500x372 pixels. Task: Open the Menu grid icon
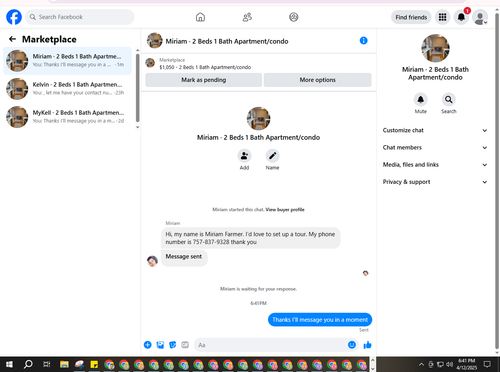click(x=442, y=17)
